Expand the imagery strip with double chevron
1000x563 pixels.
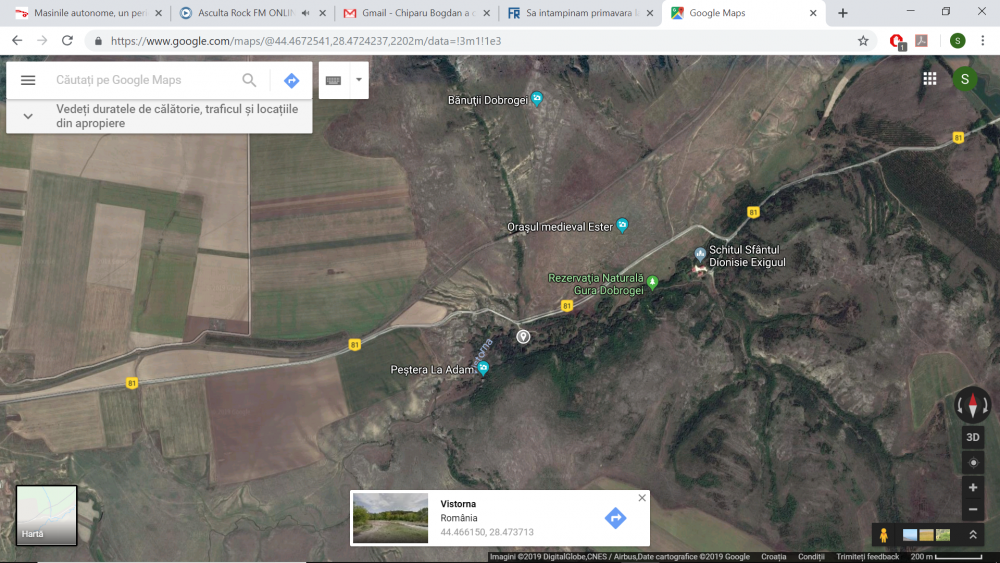(x=973, y=535)
